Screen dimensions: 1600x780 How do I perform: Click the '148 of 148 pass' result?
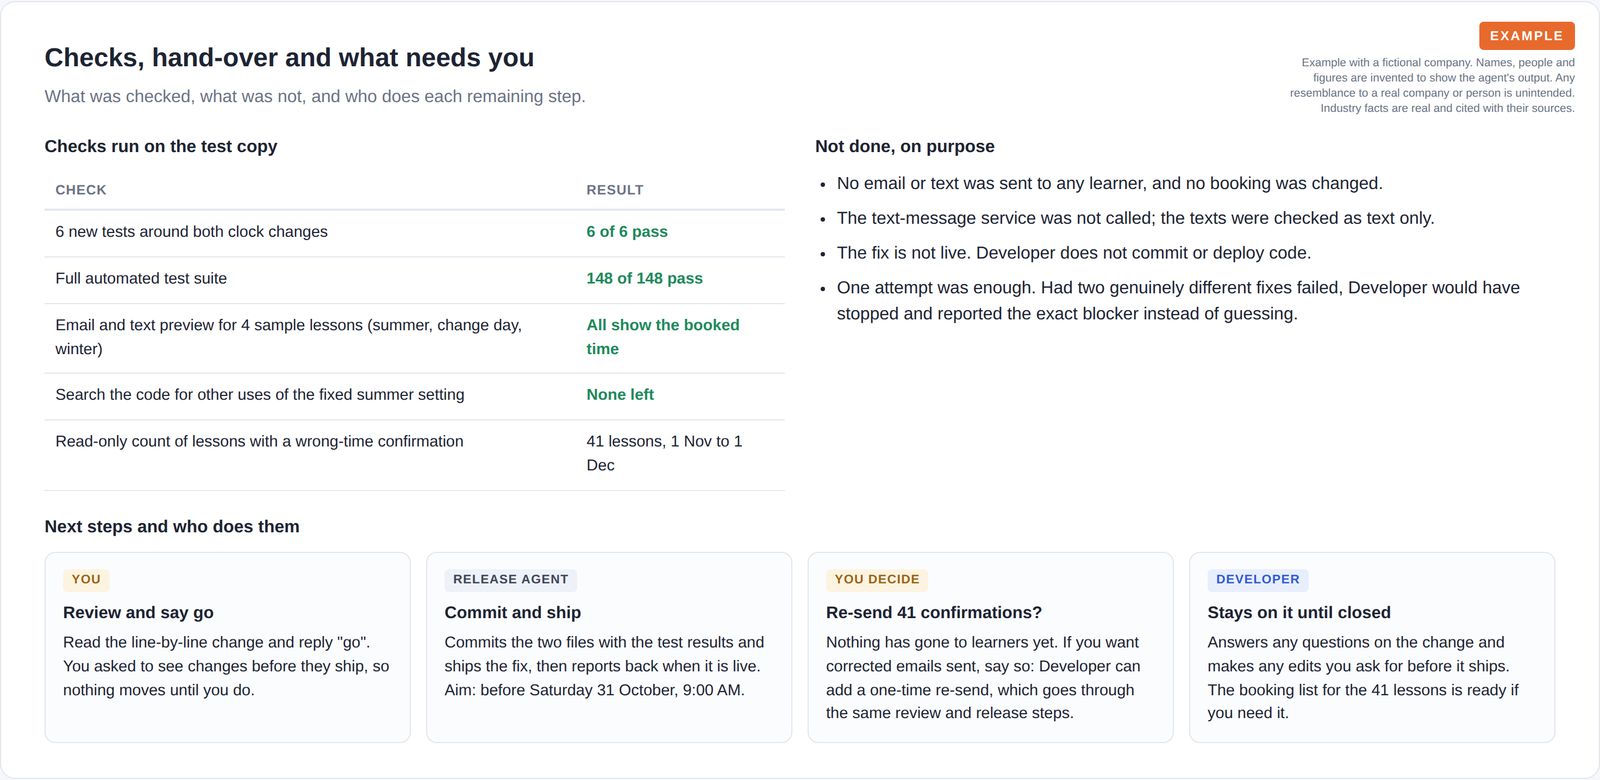[x=644, y=279]
